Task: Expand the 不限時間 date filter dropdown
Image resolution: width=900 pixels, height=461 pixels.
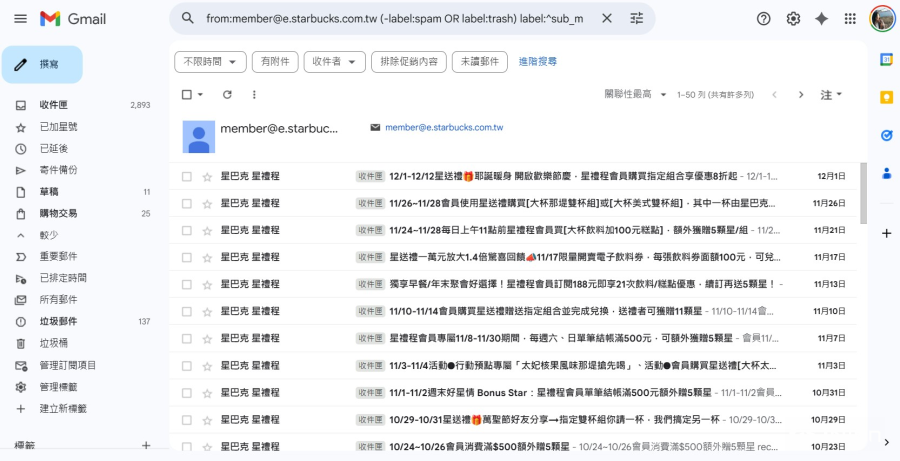Action: [x=210, y=62]
